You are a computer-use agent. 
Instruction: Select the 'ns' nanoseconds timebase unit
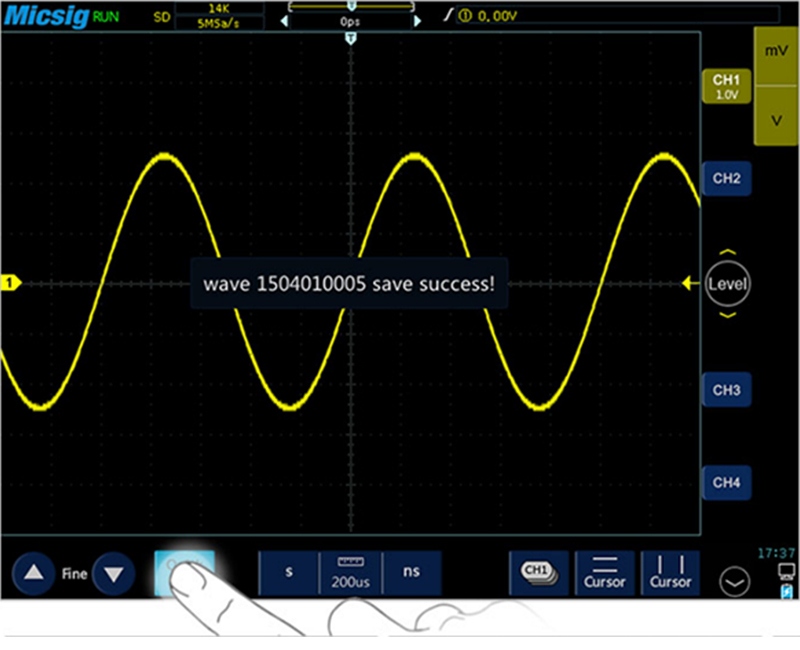(x=411, y=572)
